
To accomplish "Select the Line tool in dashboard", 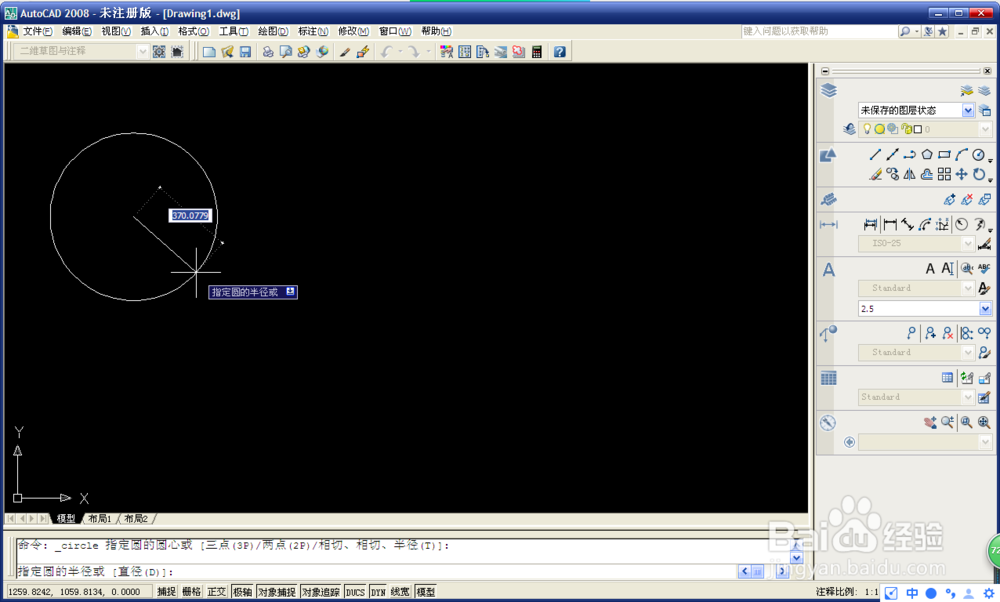I will (x=875, y=154).
